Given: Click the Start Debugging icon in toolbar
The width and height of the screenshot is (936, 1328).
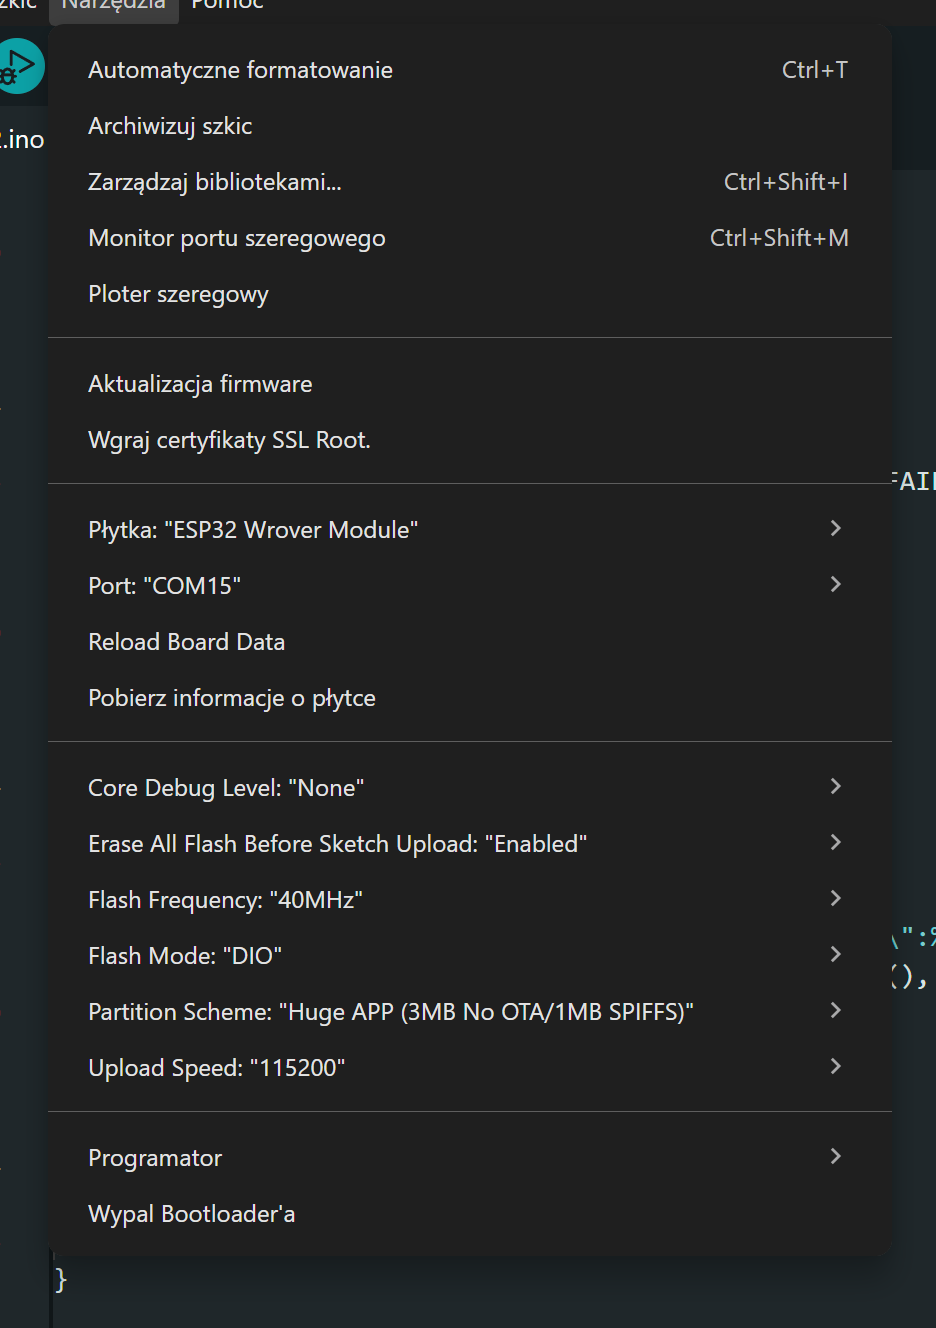Looking at the screenshot, I should click(19, 66).
